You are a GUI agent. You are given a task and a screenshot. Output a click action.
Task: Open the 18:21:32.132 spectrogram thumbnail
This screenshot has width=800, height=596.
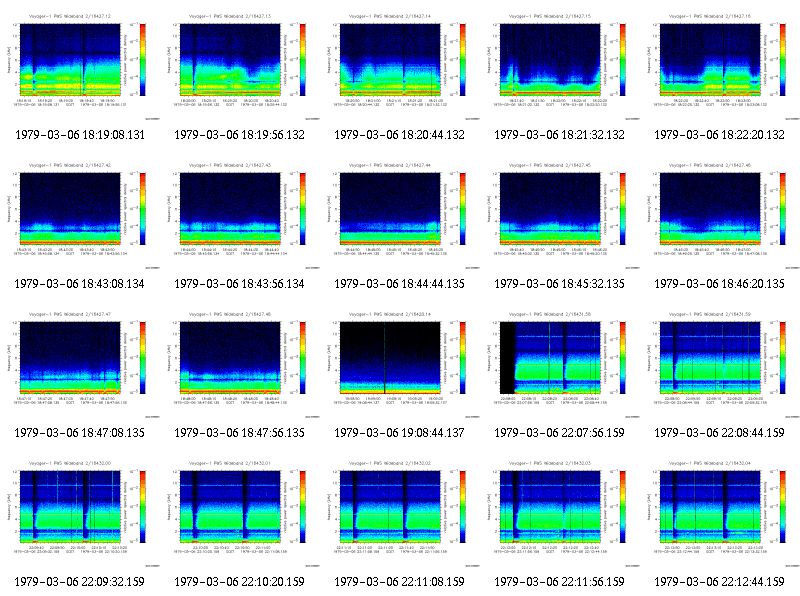560,67
